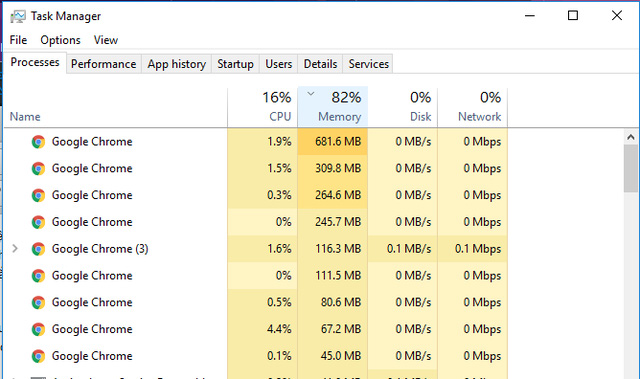640x379 pixels.
Task: Click Chrome icon in the 309.8 MB row
Action: (x=38, y=168)
